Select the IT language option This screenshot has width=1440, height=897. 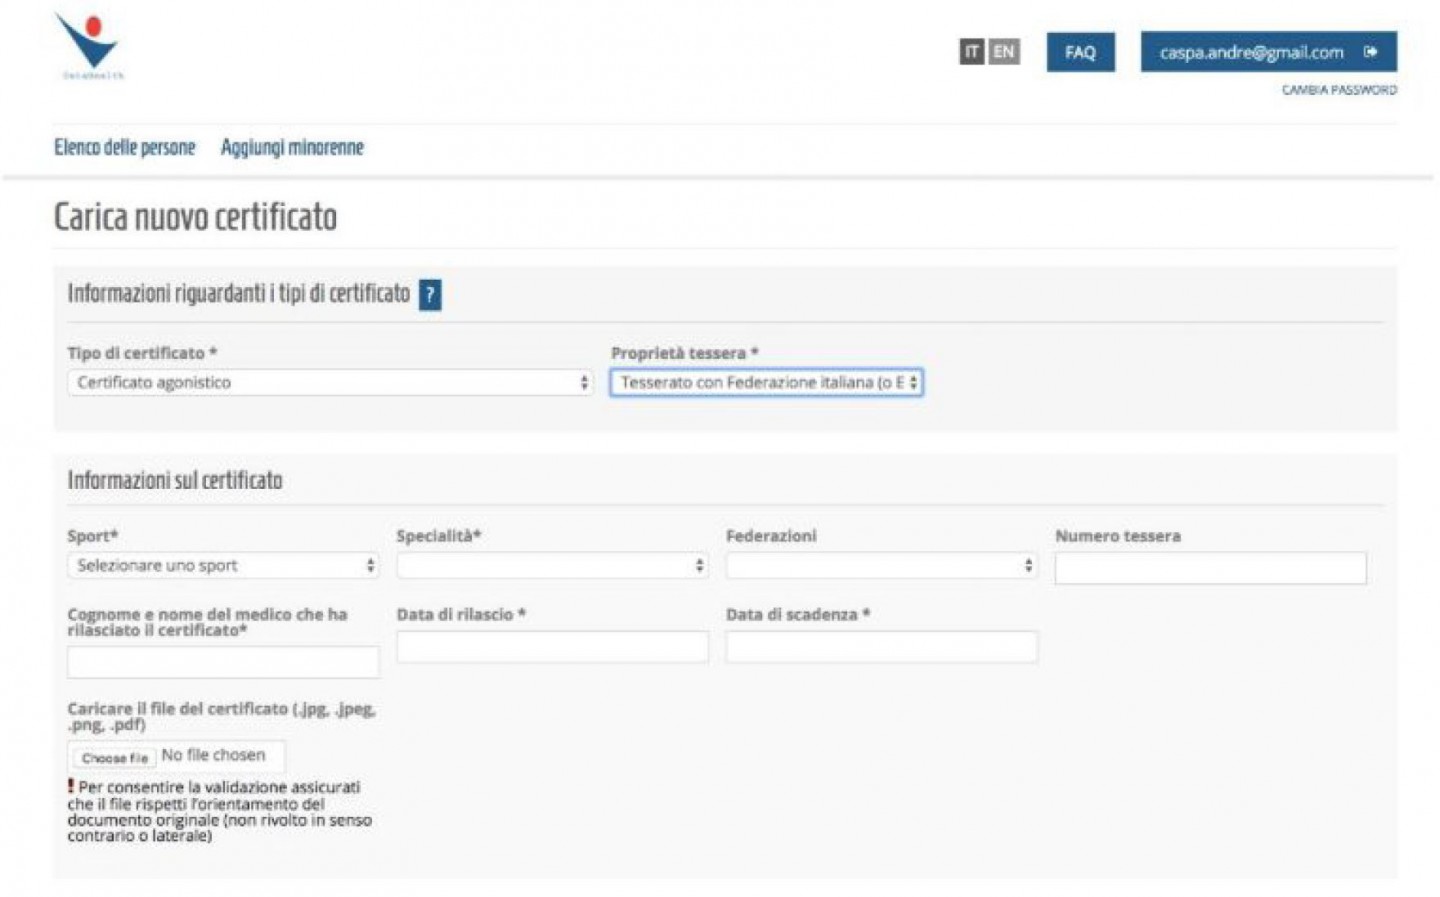point(970,53)
